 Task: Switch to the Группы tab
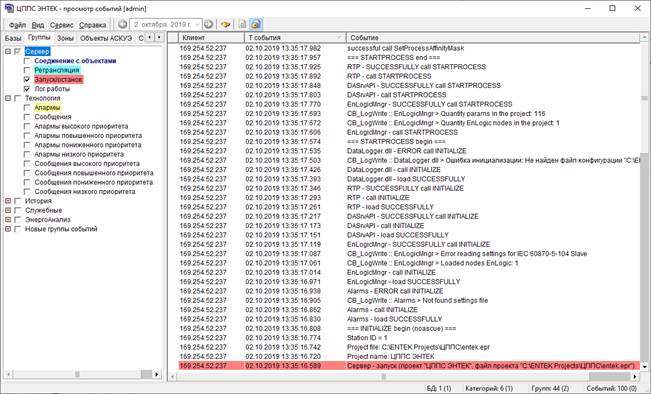(39, 37)
